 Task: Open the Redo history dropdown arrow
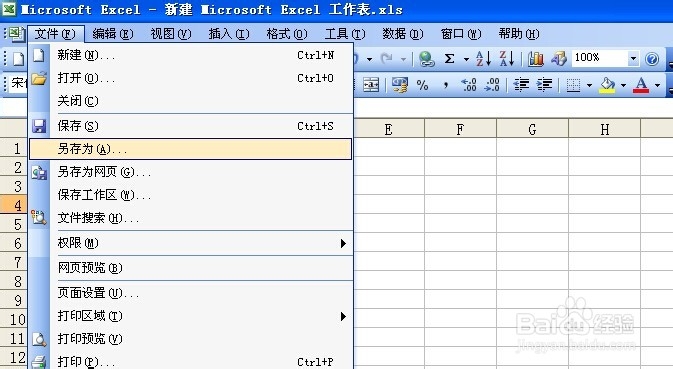(x=403, y=59)
